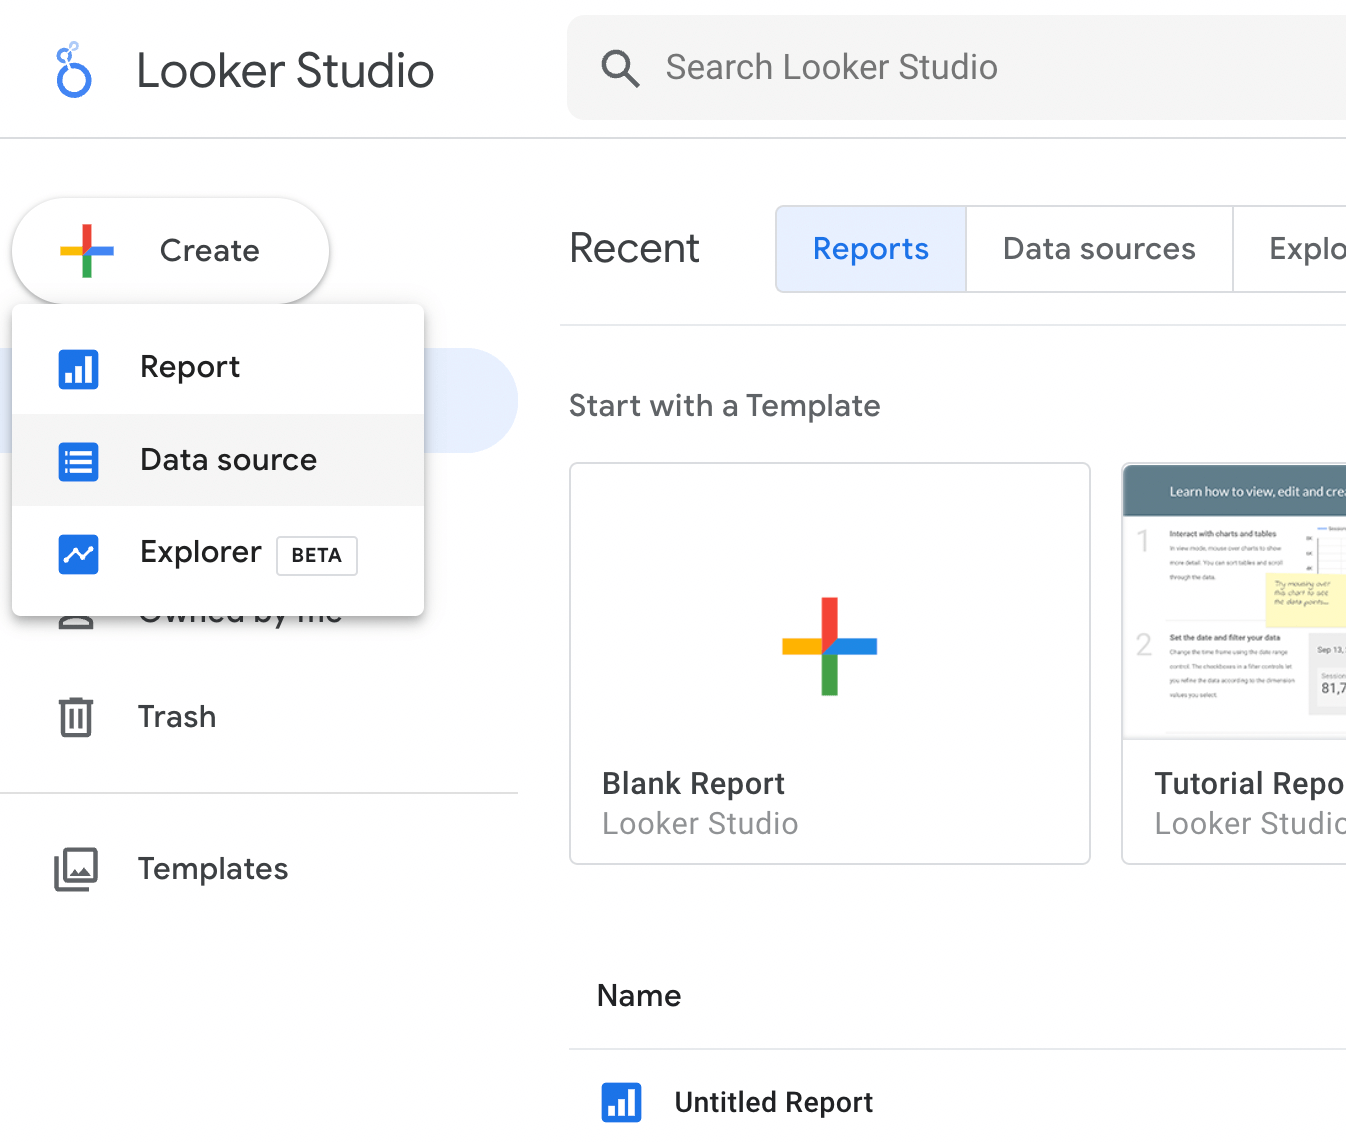The image size is (1346, 1142).
Task: Click the Start with a Template label
Action: tap(725, 406)
